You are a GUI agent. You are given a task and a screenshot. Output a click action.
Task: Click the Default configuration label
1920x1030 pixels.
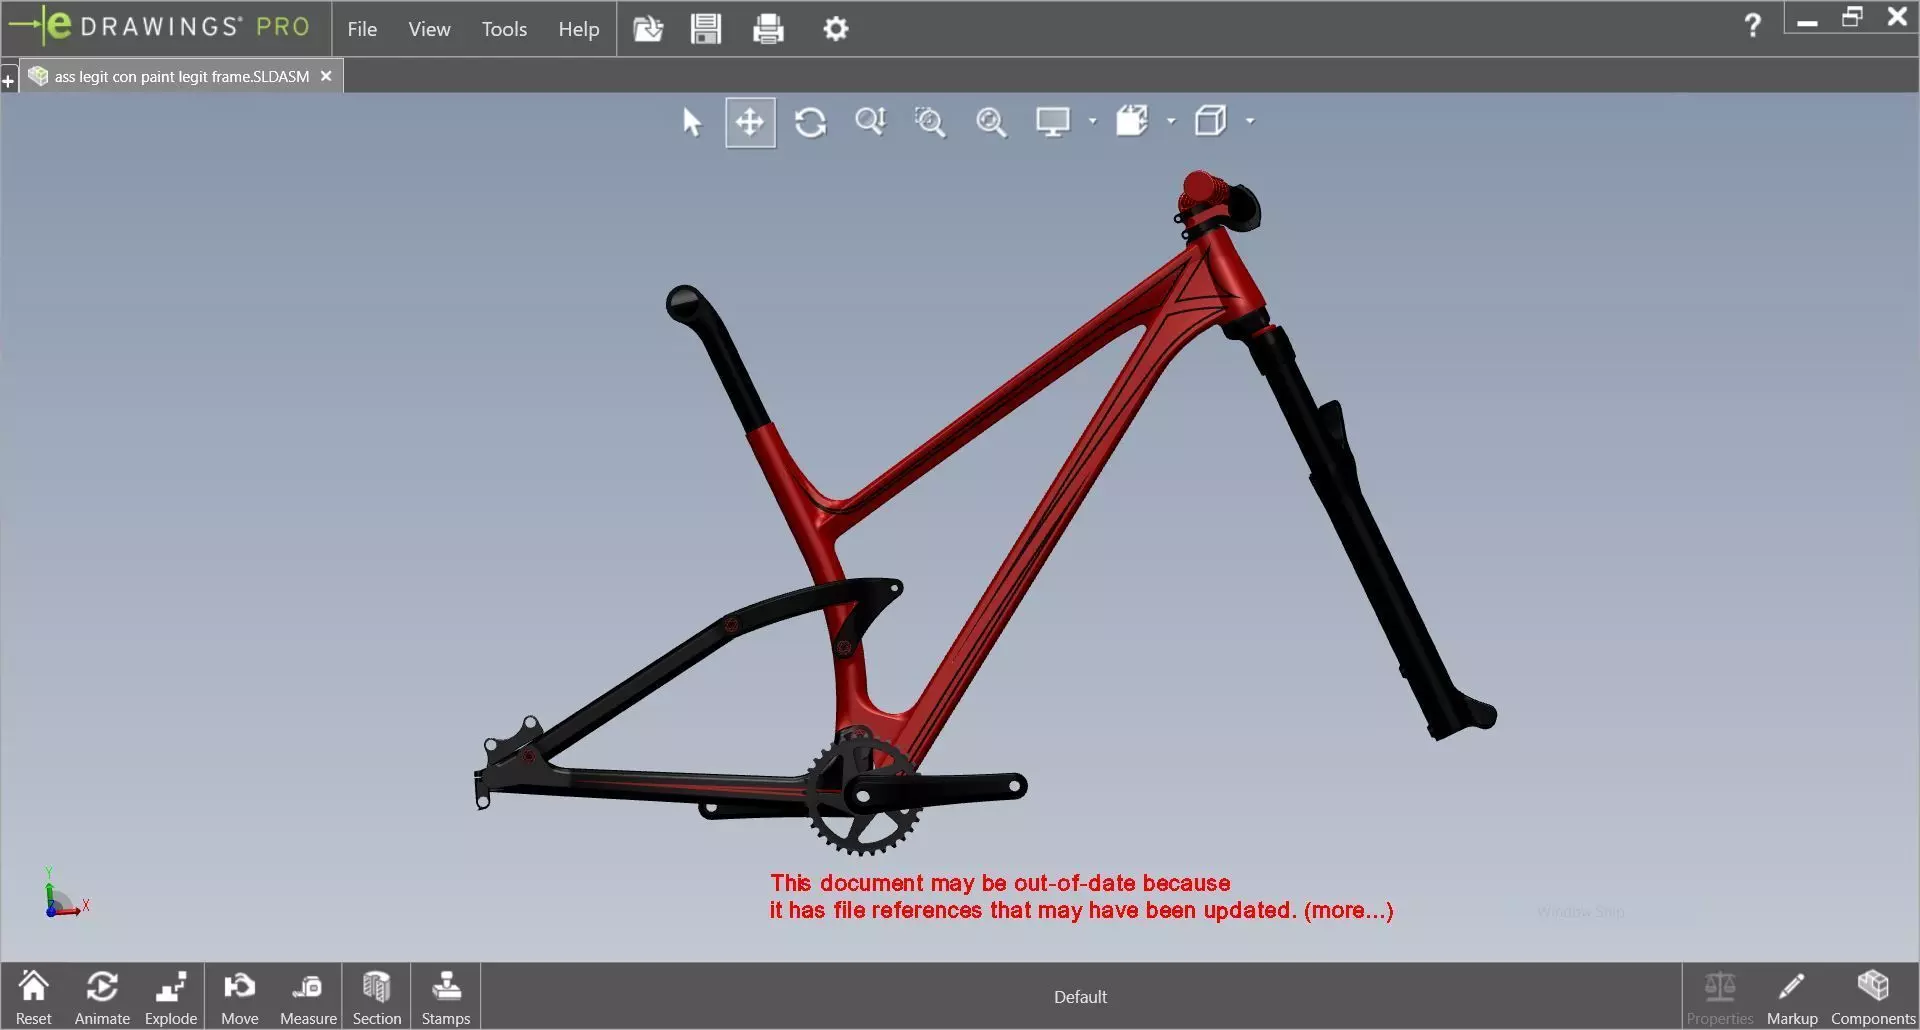pos(1080,997)
